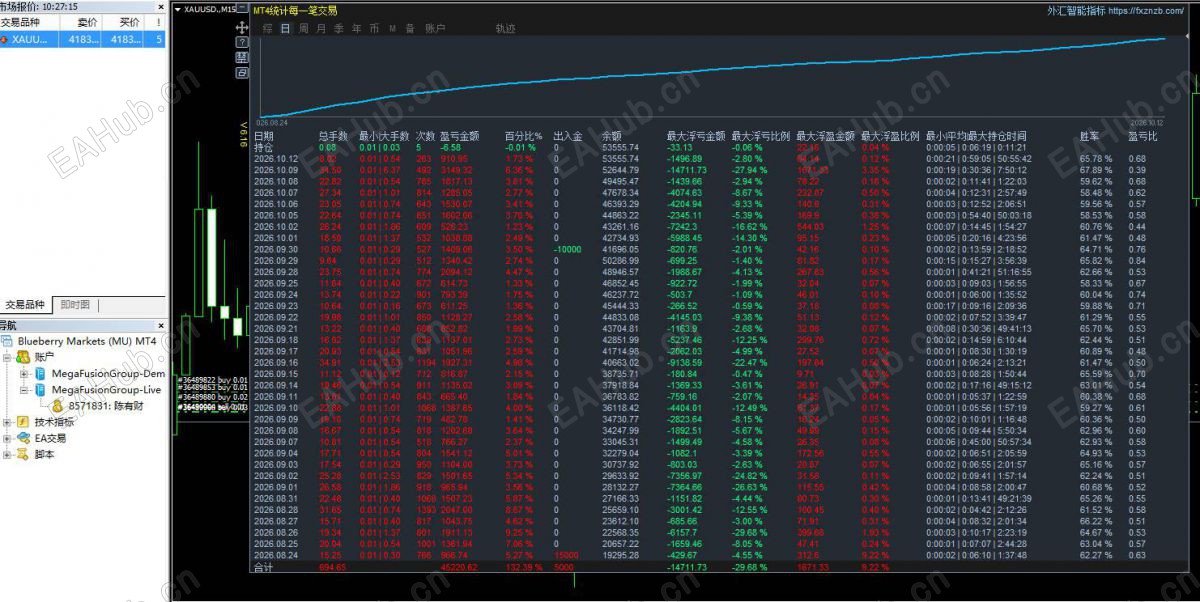
Task: Click the account icon beside 8571831
Action: [x=58, y=406]
